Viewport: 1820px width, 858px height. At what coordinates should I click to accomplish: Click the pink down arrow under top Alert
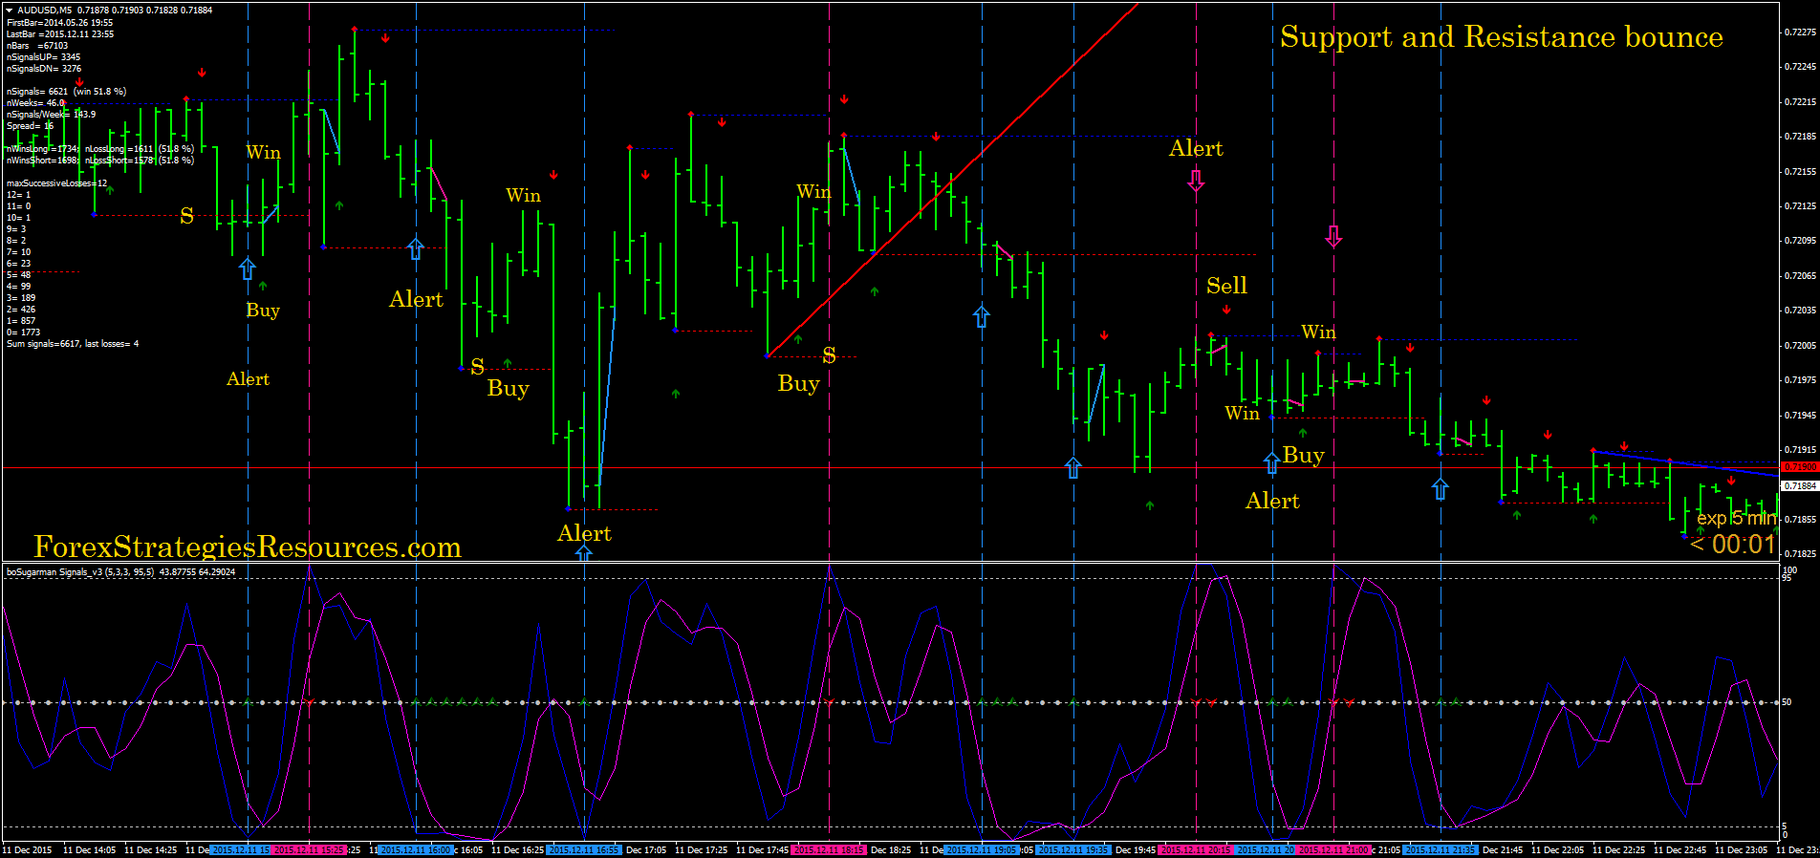pos(1196,181)
